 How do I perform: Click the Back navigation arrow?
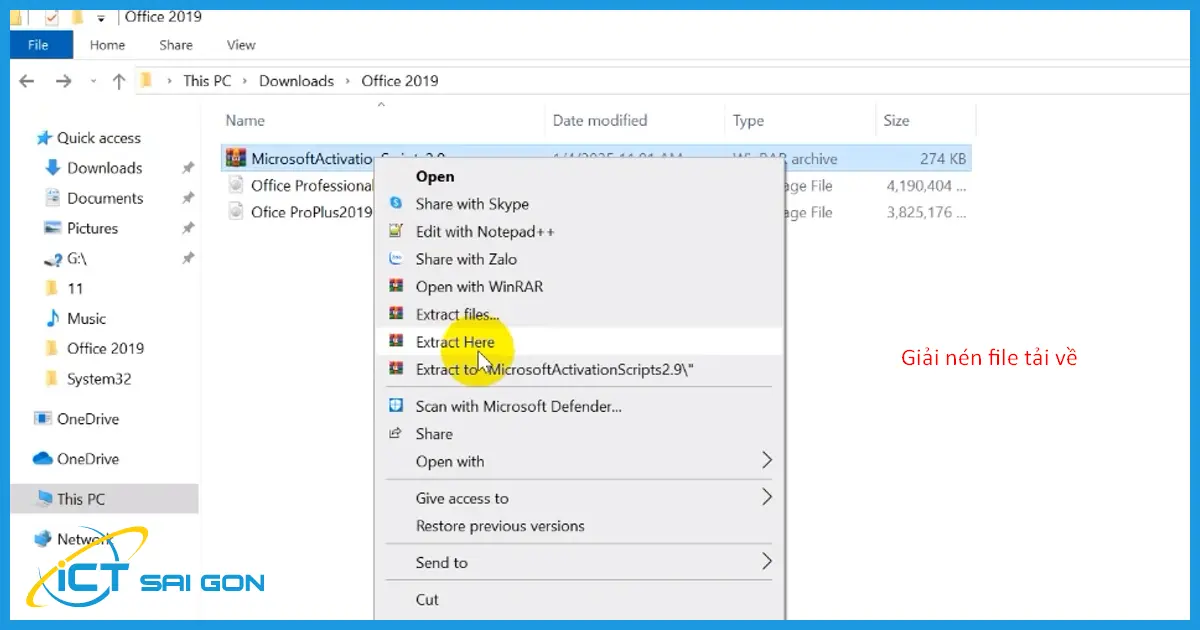[27, 81]
